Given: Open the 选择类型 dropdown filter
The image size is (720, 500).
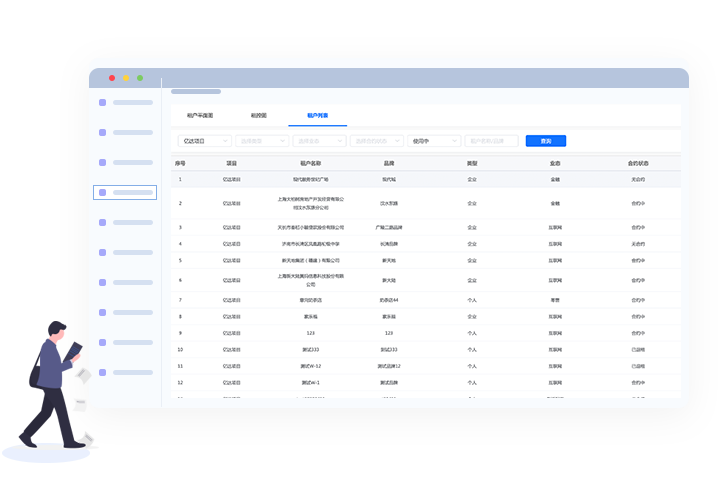Looking at the screenshot, I should [262, 141].
